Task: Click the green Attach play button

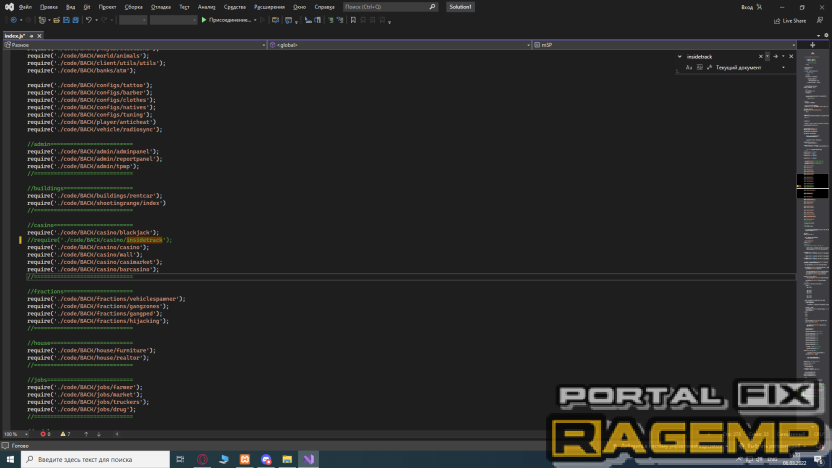Action: pyautogui.click(x=204, y=20)
